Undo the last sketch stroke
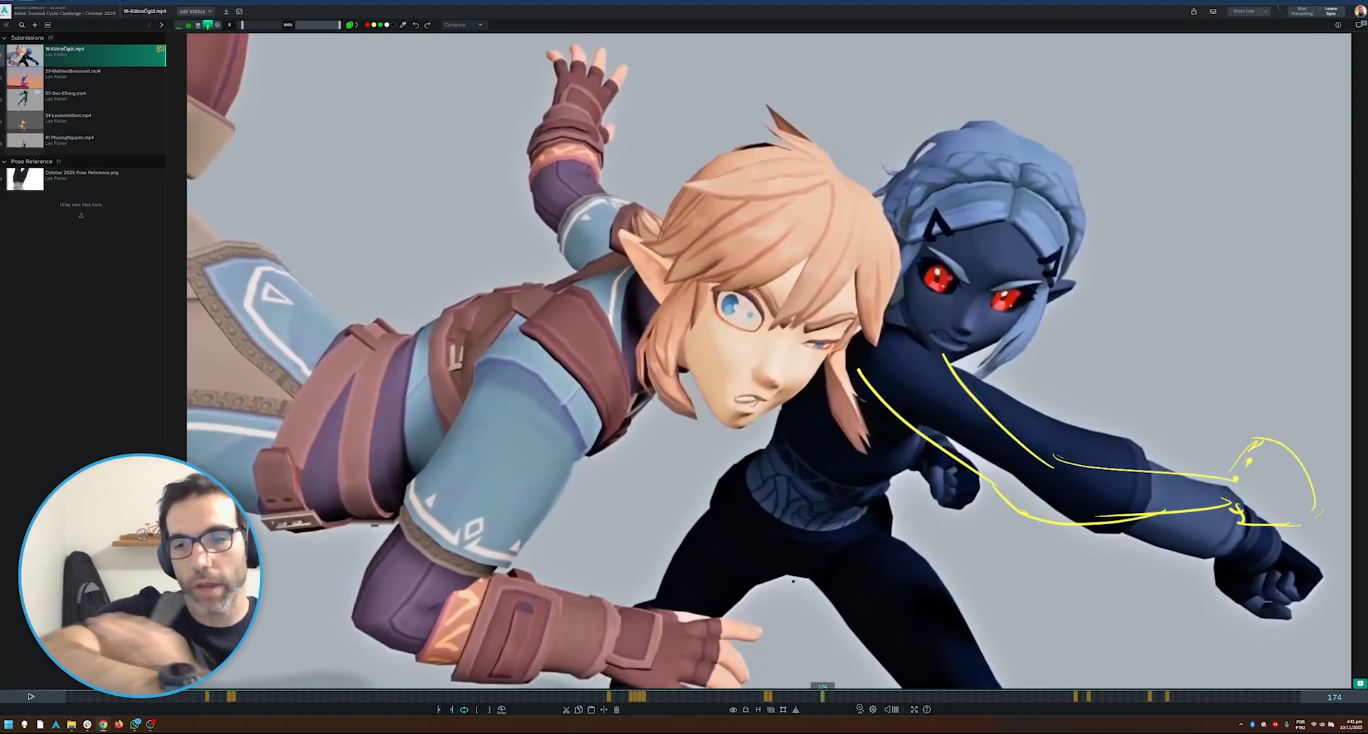This screenshot has width=1368, height=734. point(416,25)
